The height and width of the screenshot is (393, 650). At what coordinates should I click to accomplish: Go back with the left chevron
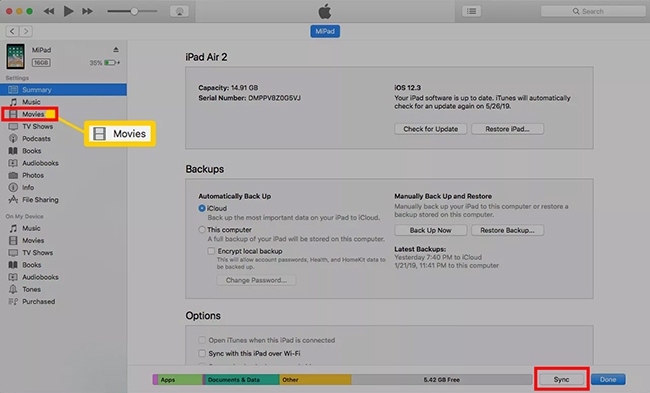click(x=12, y=31)
